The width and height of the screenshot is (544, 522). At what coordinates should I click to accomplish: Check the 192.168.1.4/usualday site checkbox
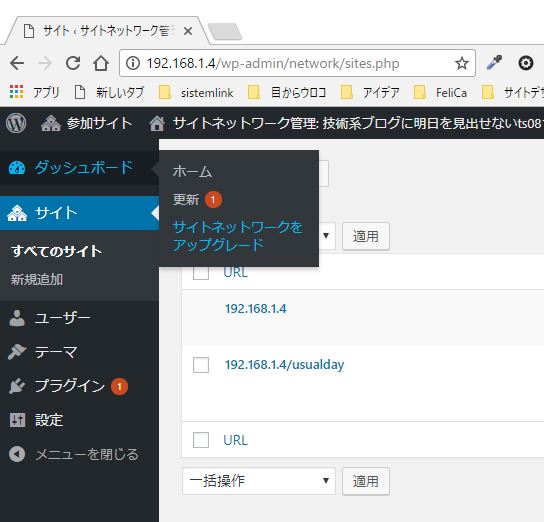[201, 365]
